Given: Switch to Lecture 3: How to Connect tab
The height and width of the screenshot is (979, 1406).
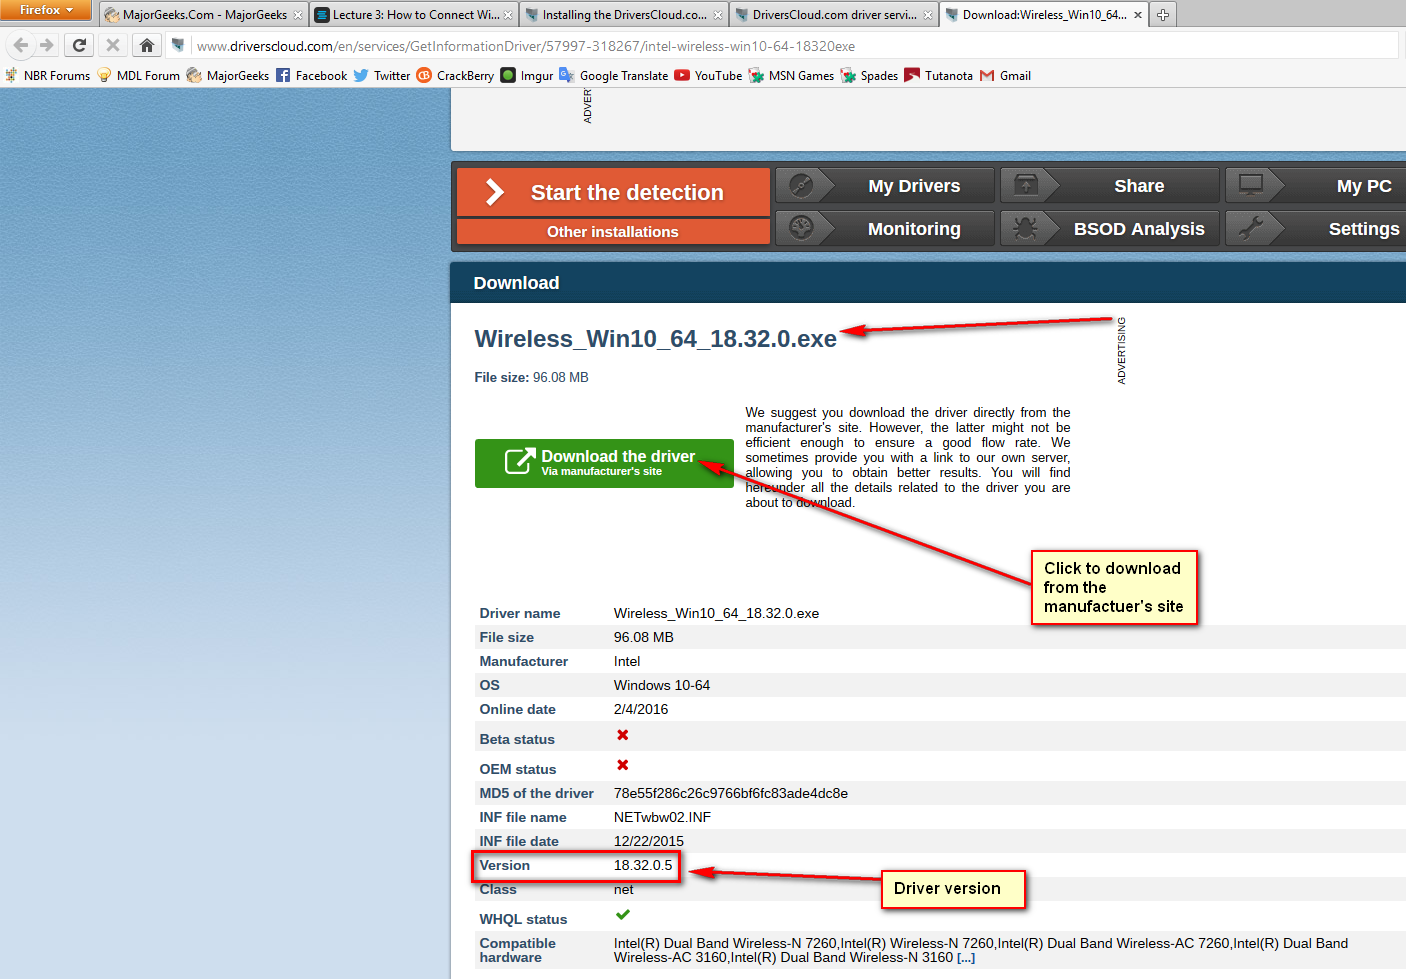Looking at the screenshot, I should [415, 15].
